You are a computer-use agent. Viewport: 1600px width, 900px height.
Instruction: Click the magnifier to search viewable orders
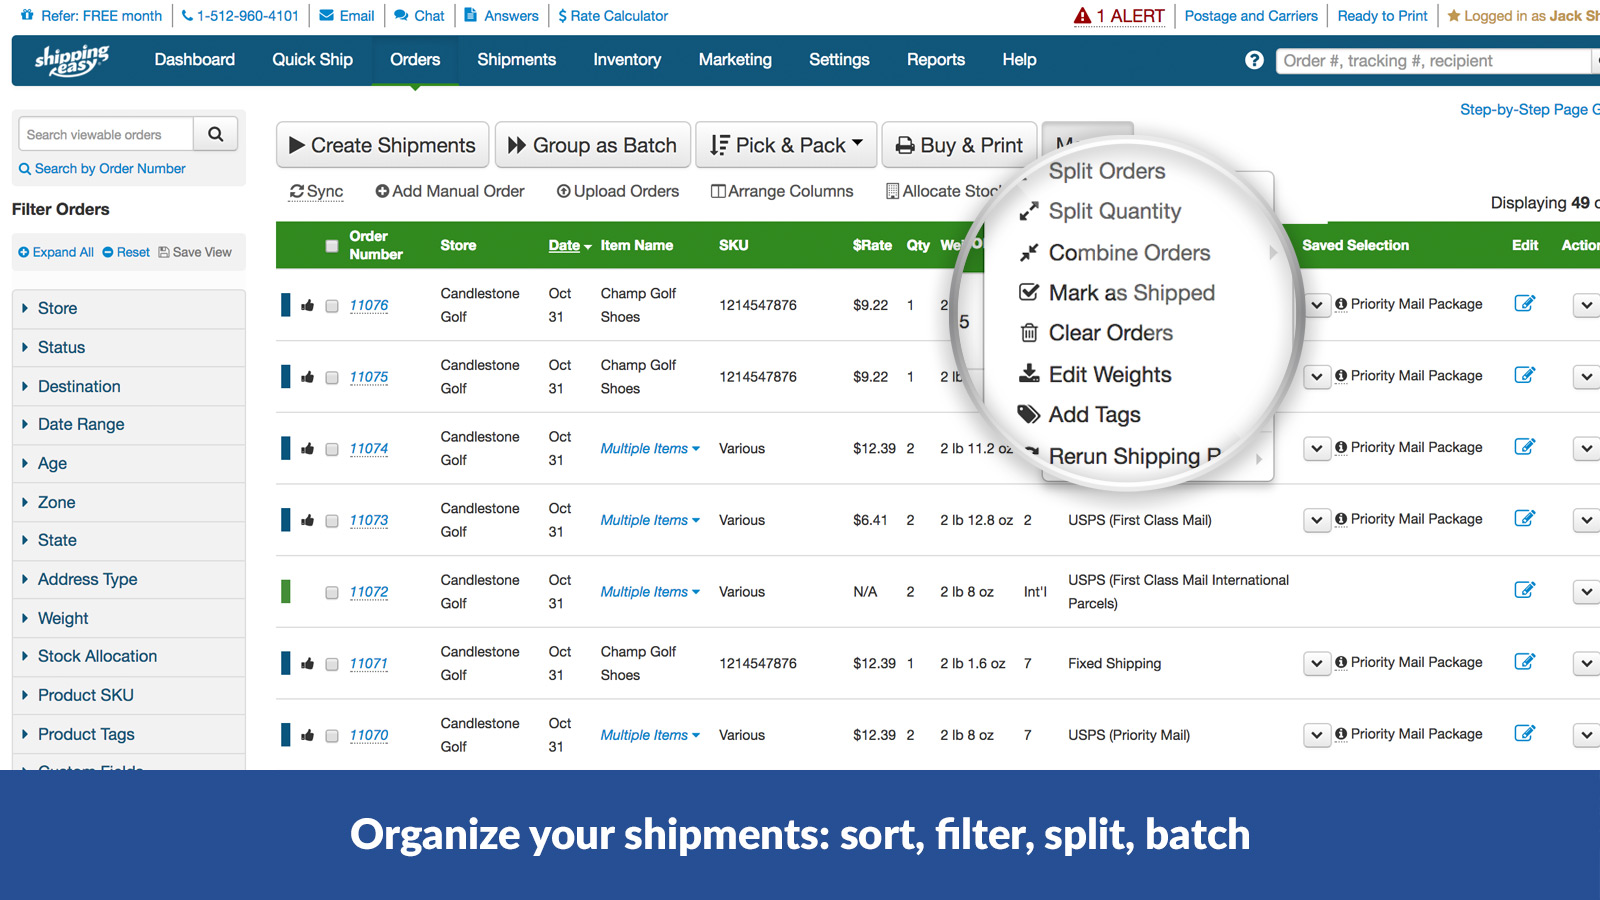coord(216,133)
